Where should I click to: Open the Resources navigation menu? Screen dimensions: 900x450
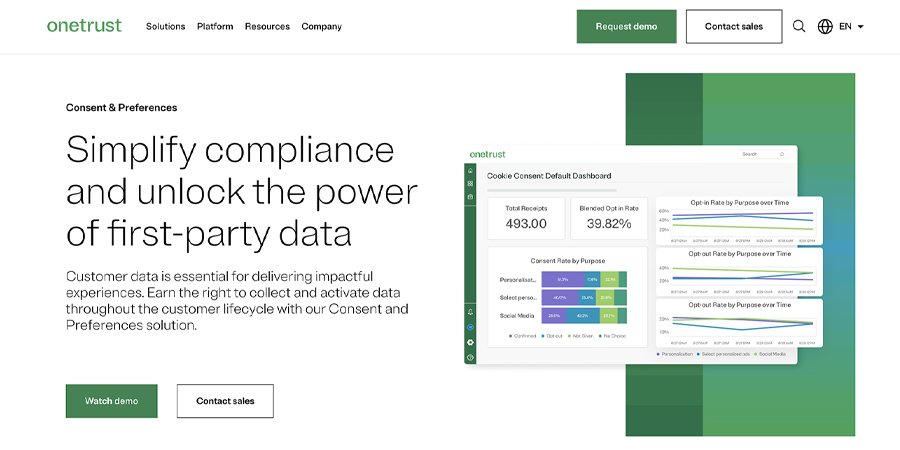pos(267,27)
